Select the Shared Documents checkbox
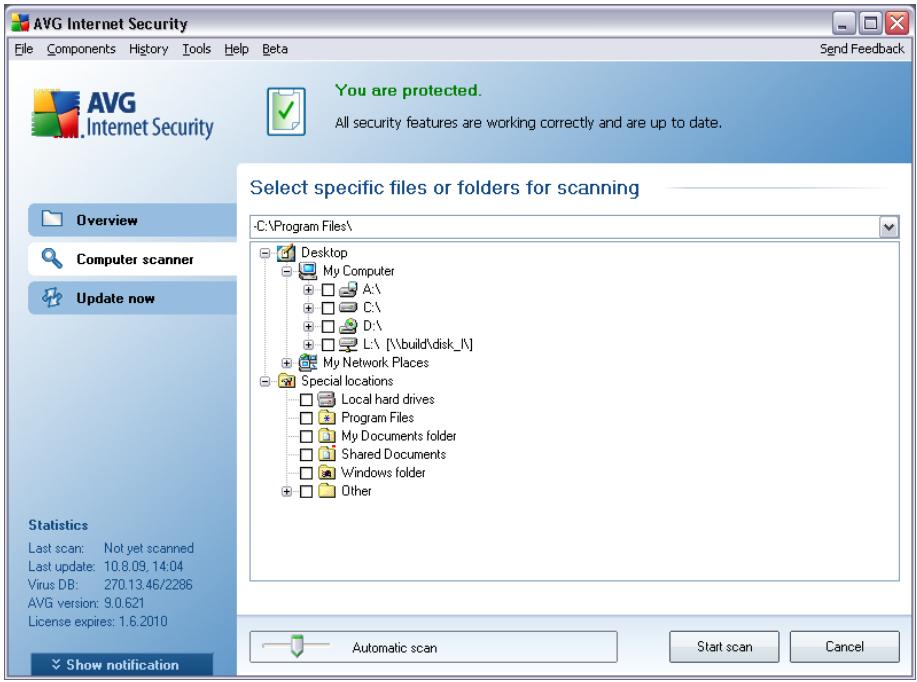The height and width of the screenshot is (682, 917). (306, 454)
